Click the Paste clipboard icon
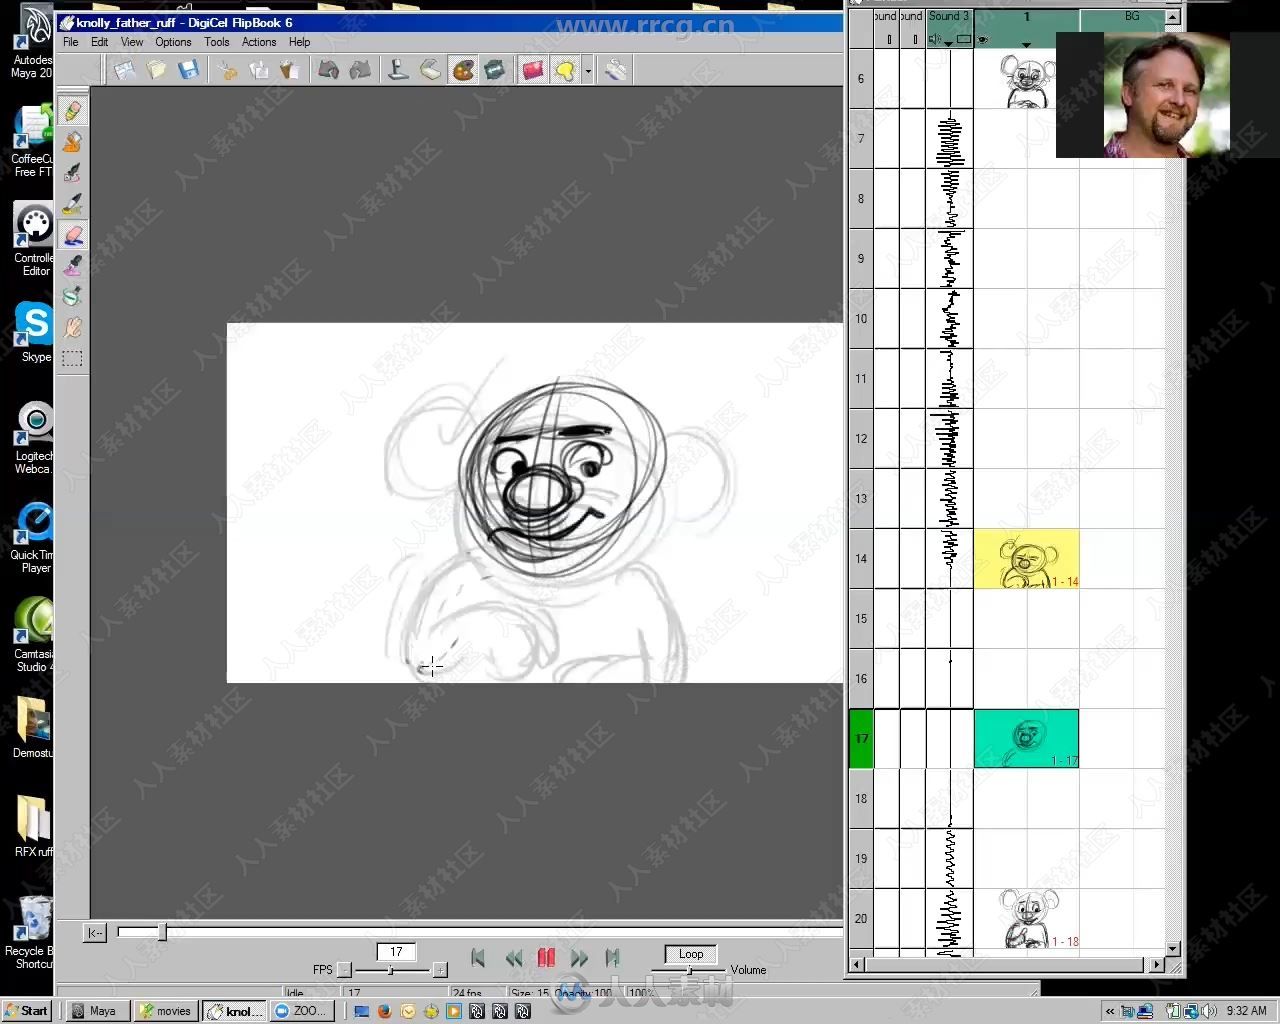 tap(290, 70)
